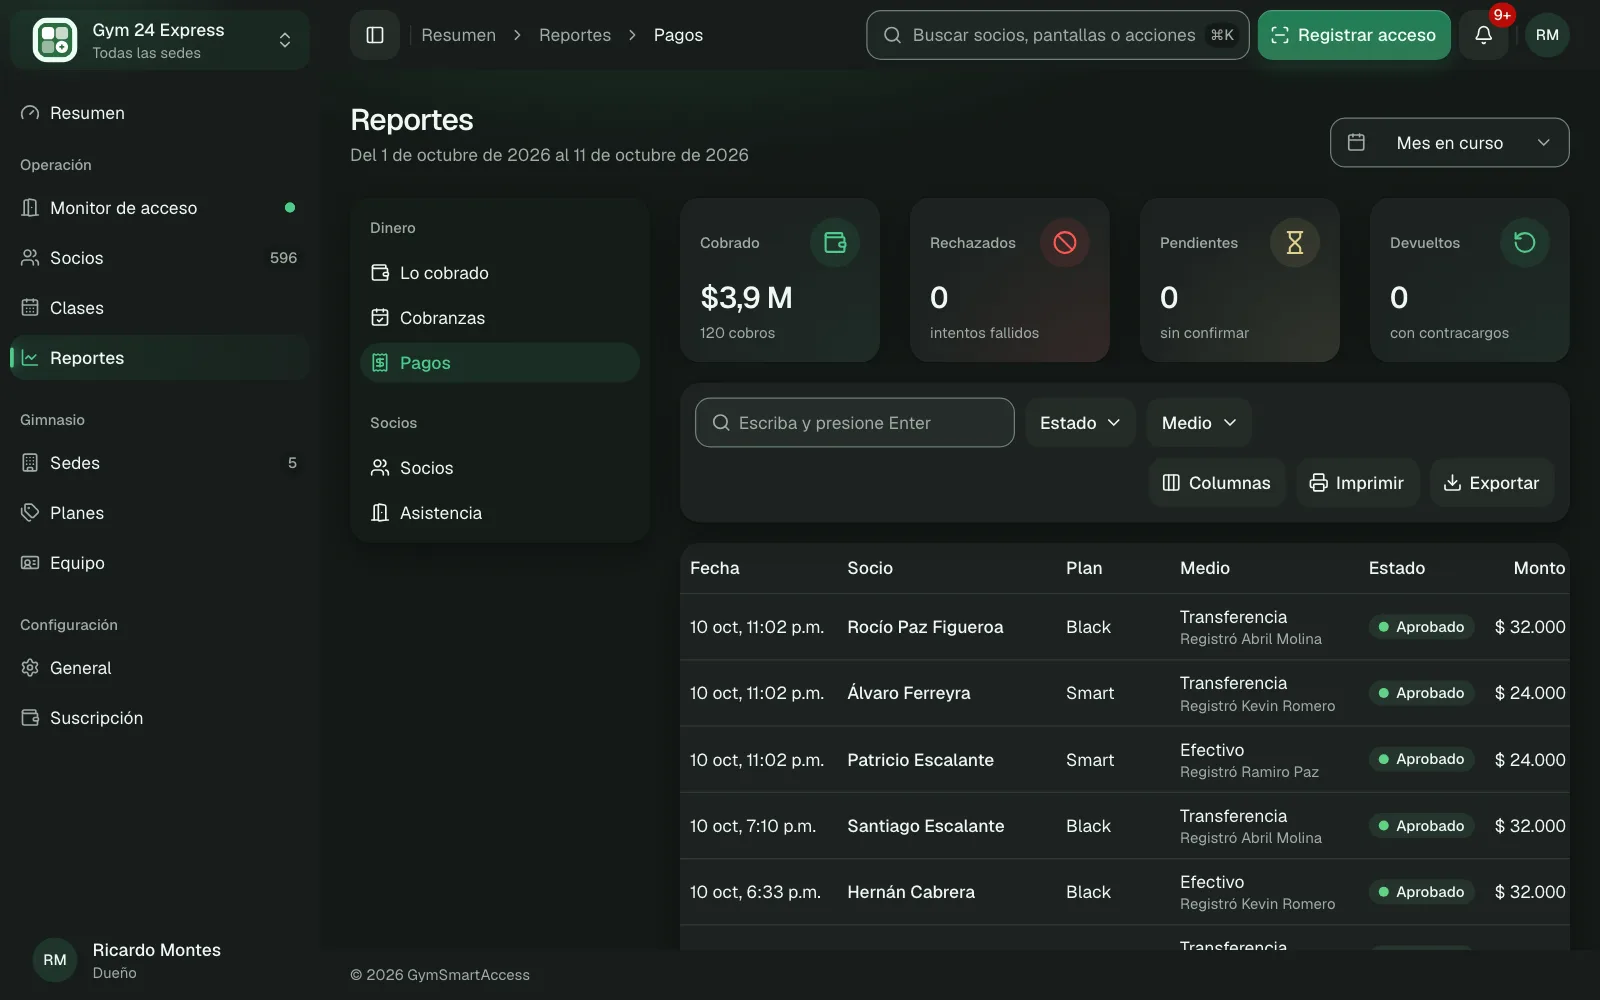Click the Planes tag icon
This screenshot has height=1000, width=1600.
tap(30, 513)
